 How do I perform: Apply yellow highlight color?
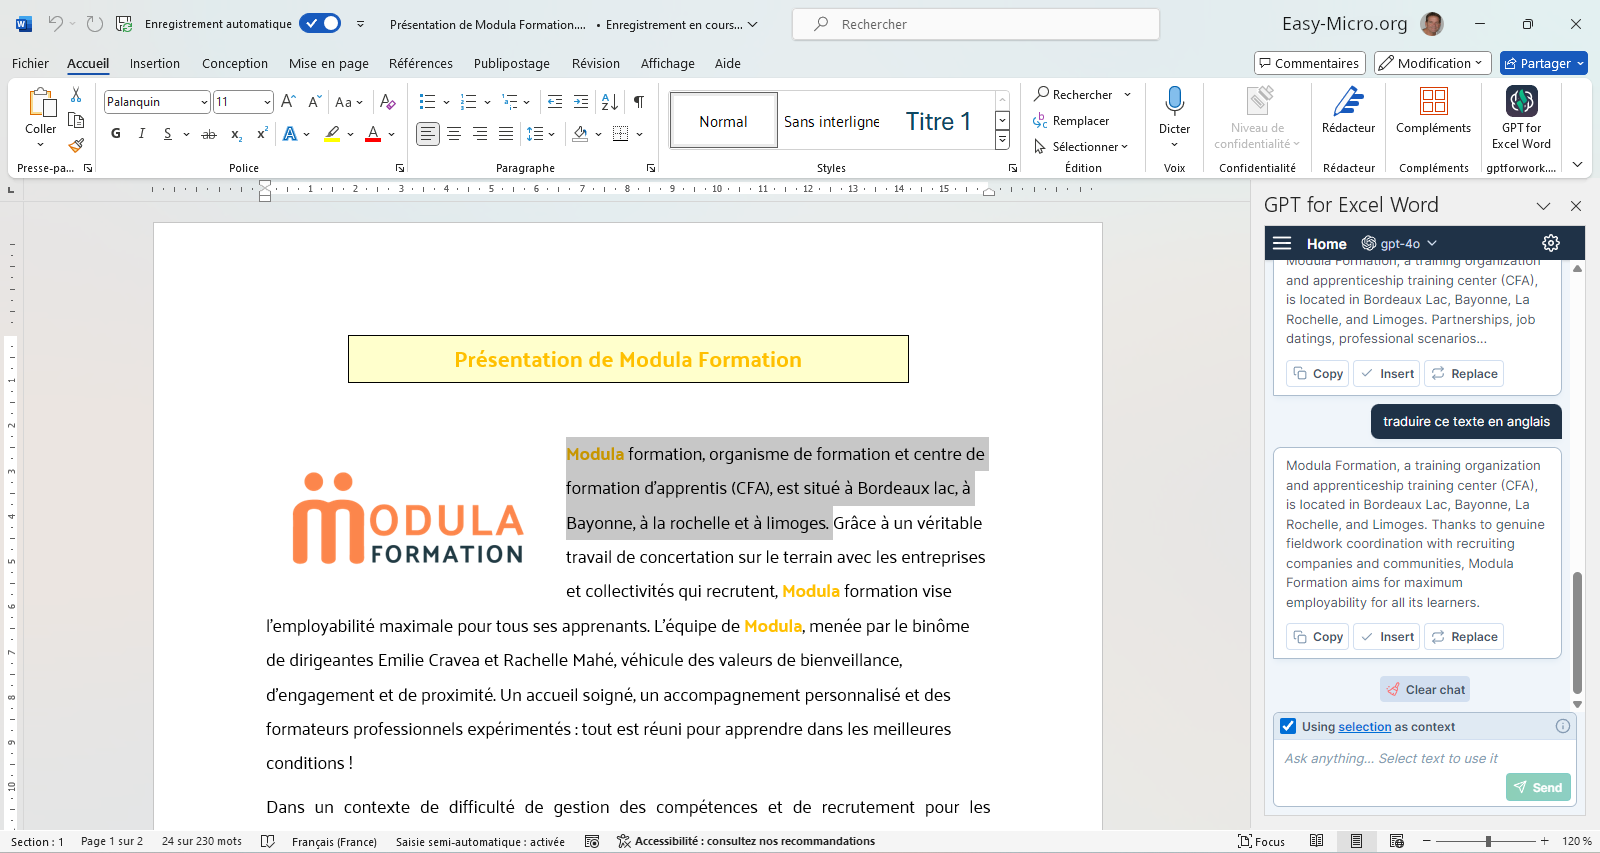(332, 134)
